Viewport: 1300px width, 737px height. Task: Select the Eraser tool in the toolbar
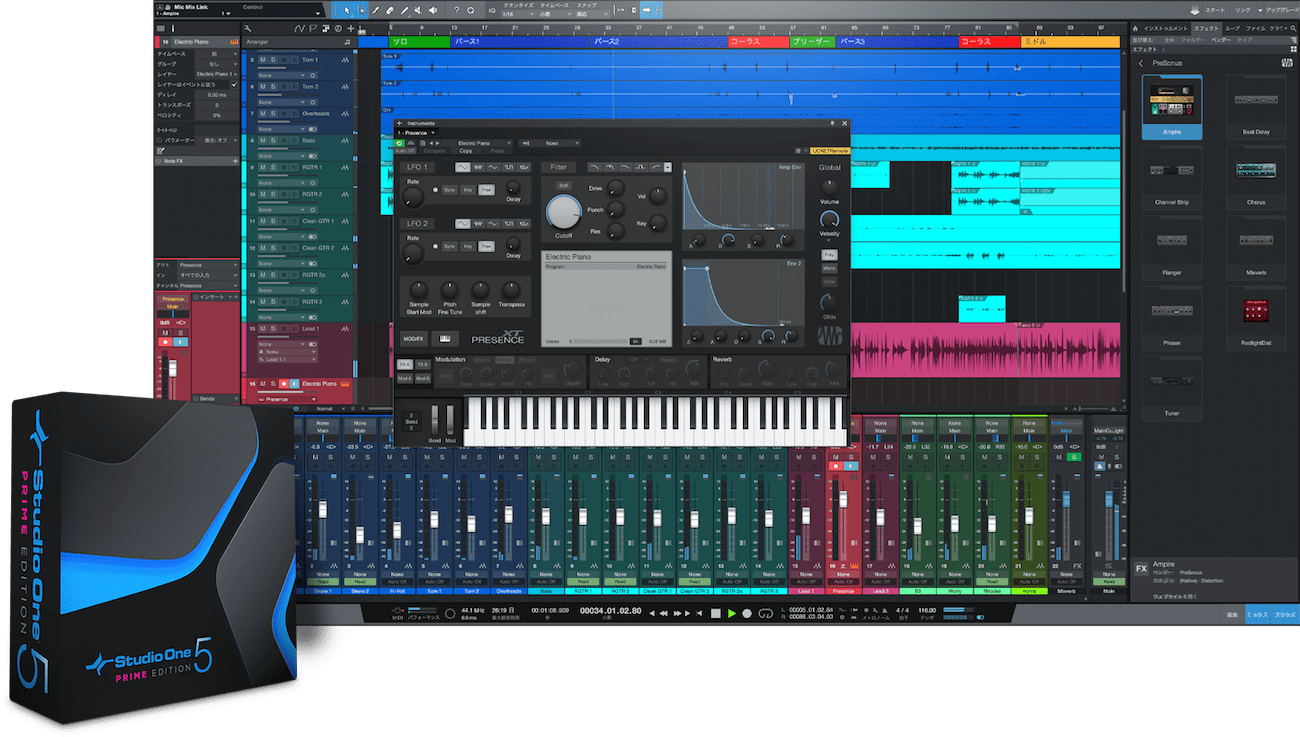(x=390, y=10)
